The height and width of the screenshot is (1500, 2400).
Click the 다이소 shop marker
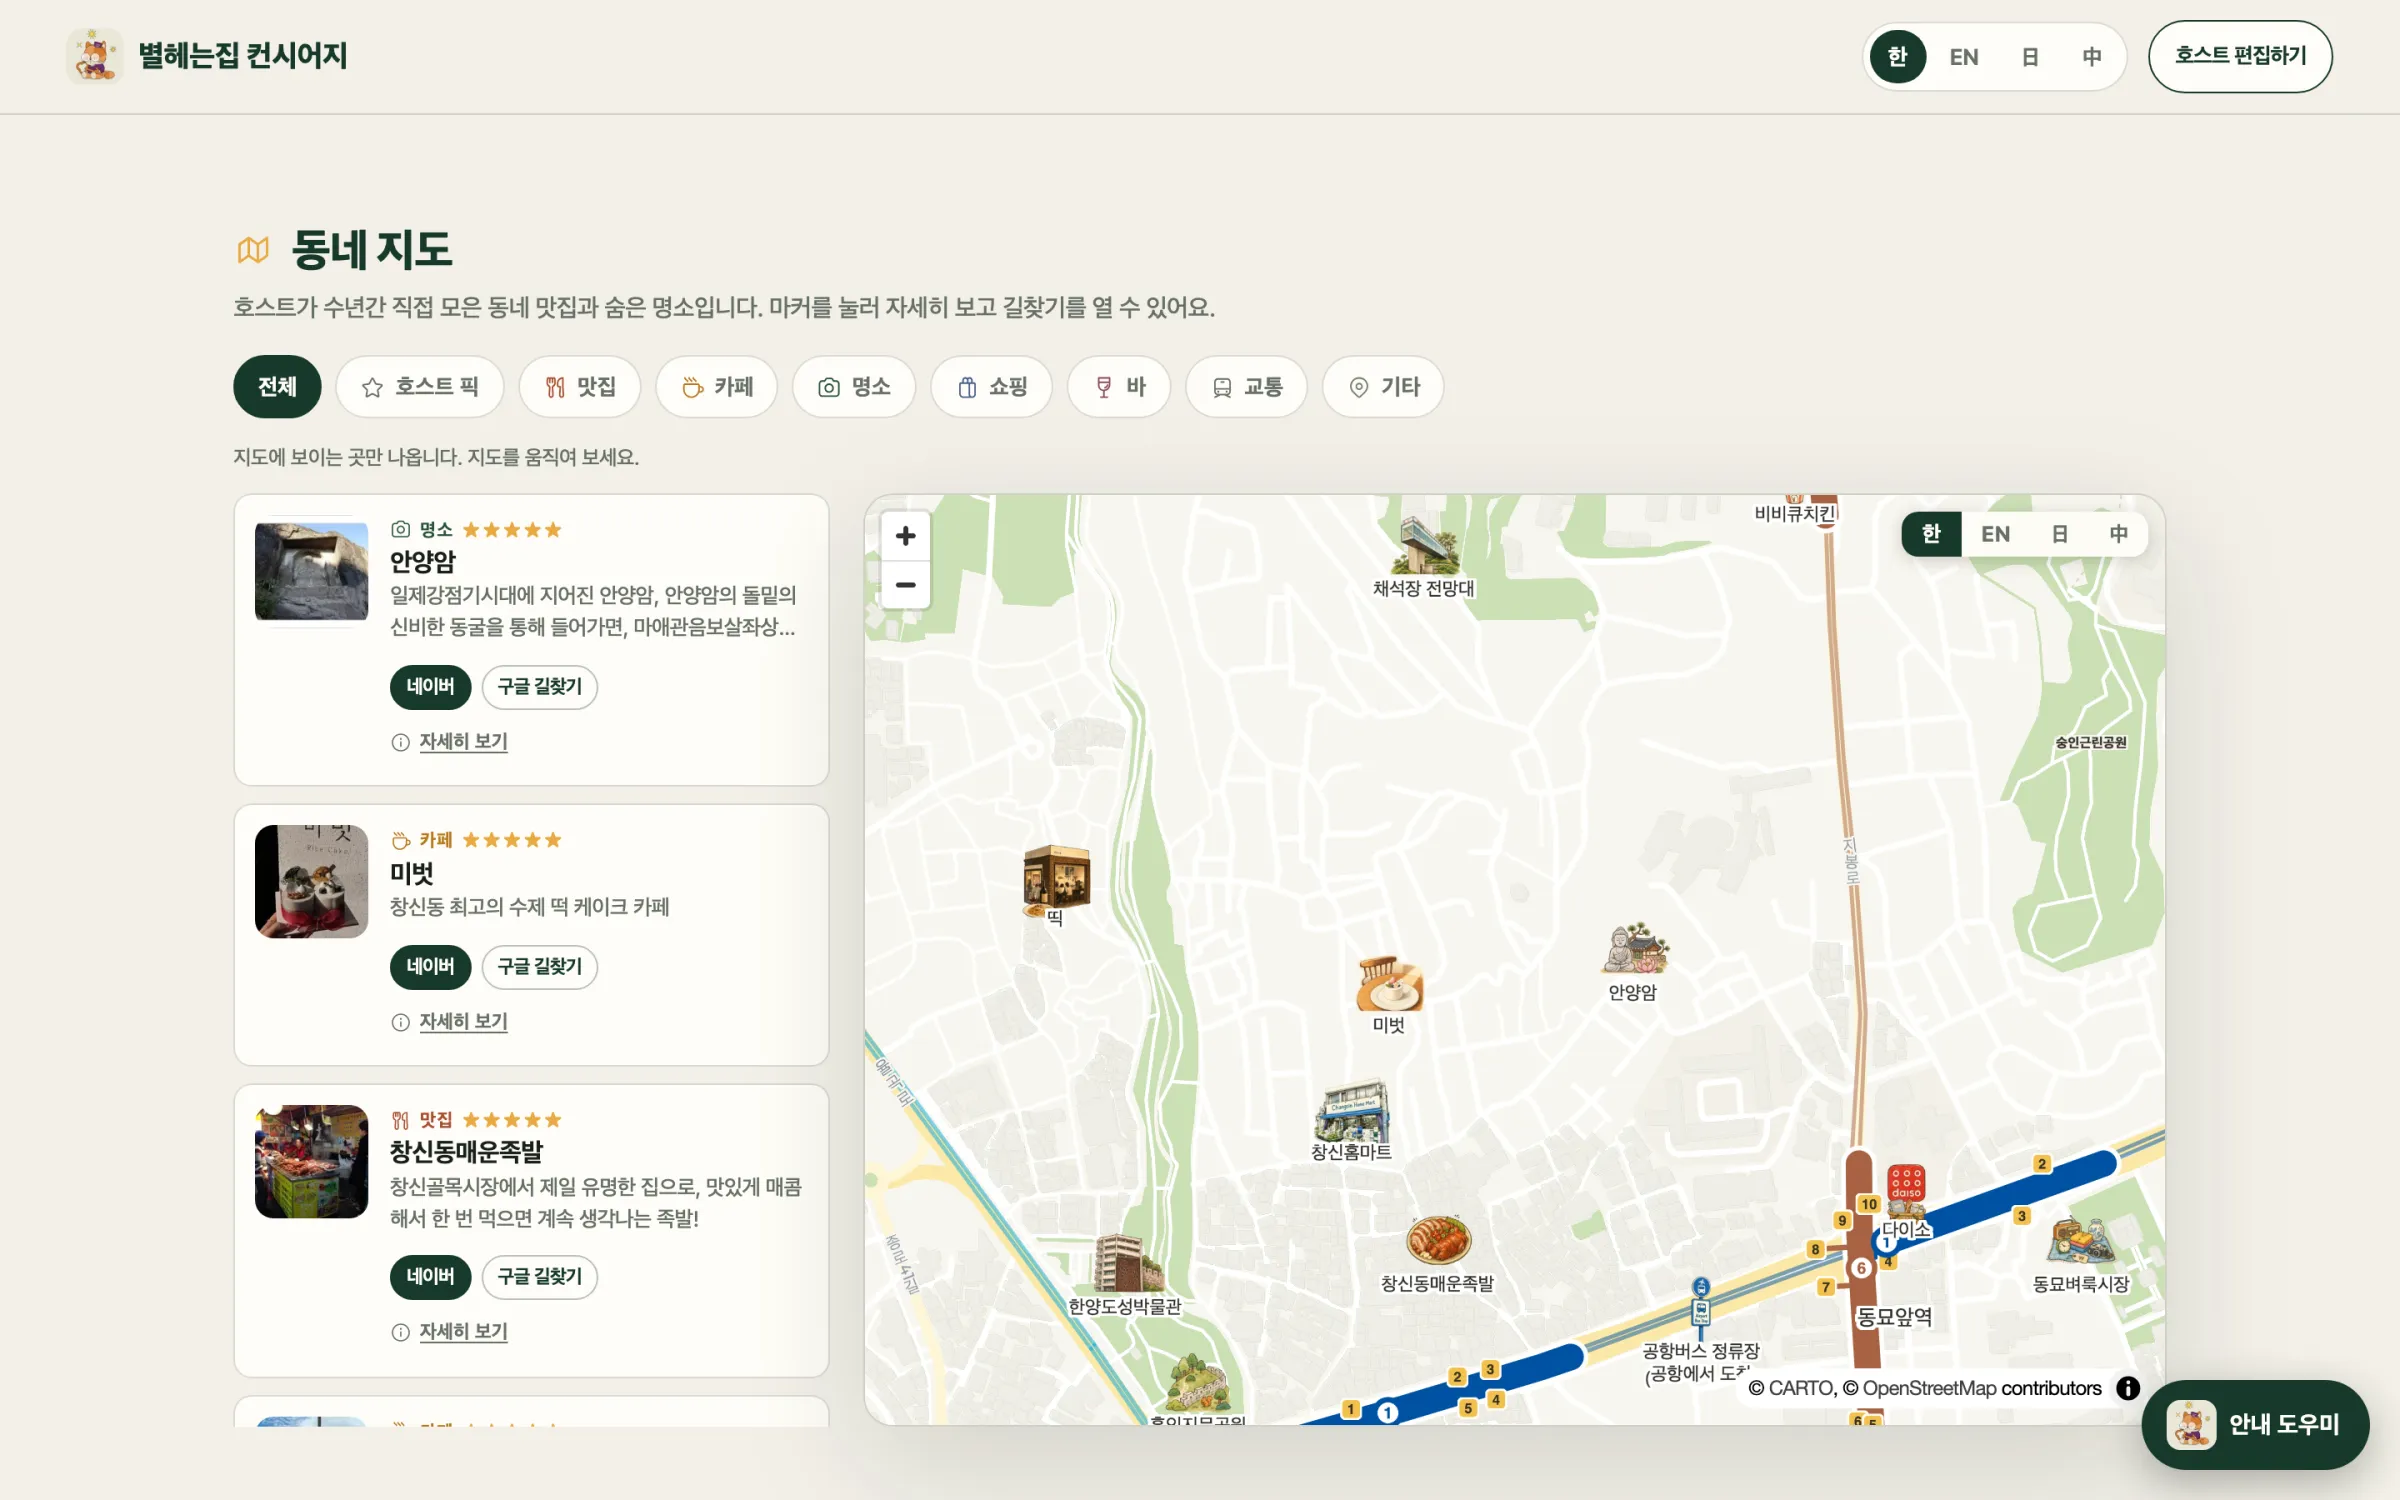1906,1190
